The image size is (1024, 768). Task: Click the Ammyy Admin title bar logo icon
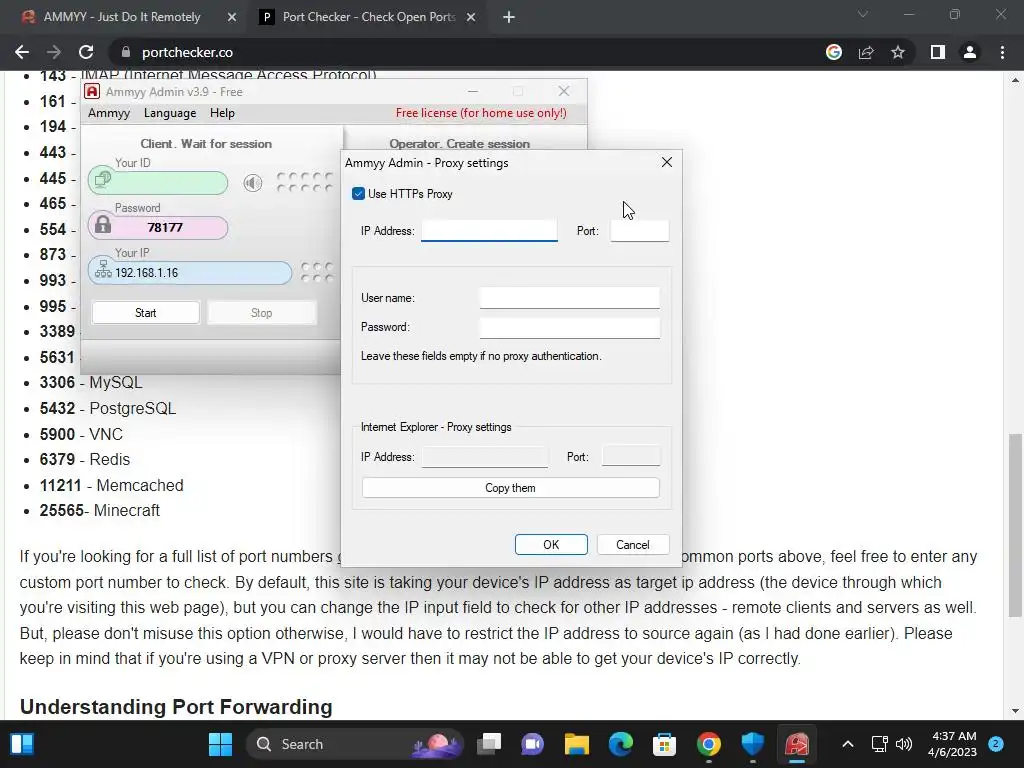click(x=93, y=91)
